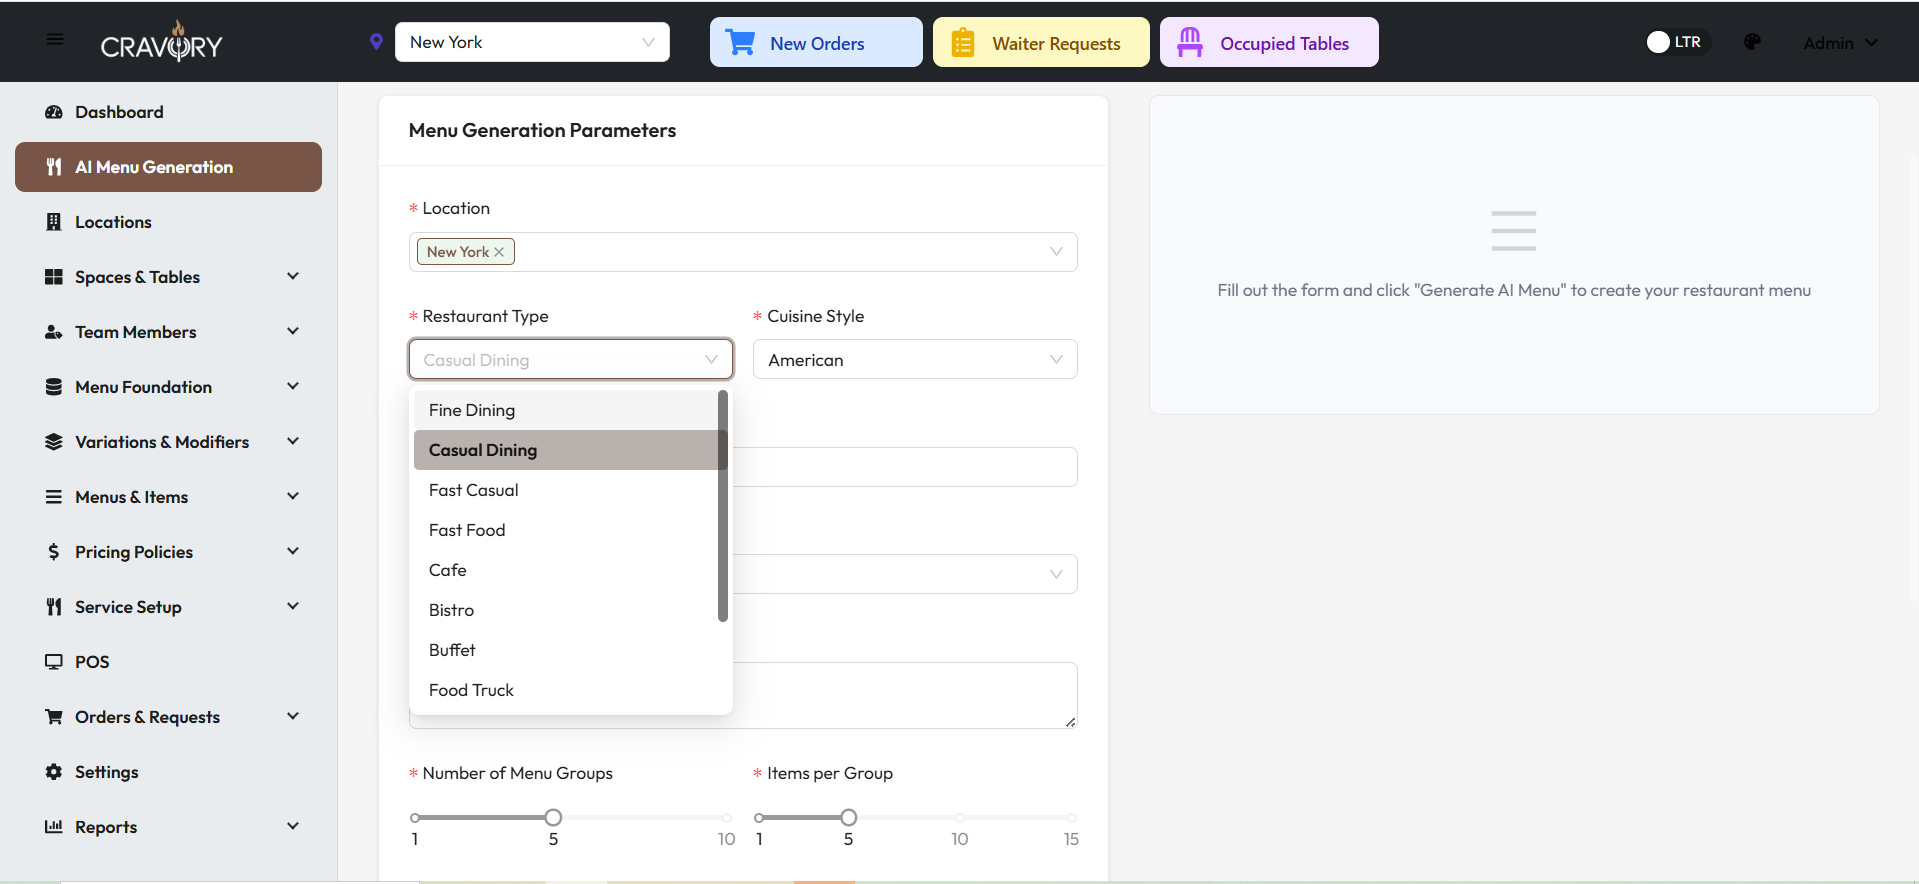Image resolution: width=1919 pixels, height=884 pixels.
Task: Open the Location multi-select dropdown arrow
Action: [x=1056, y=252]
